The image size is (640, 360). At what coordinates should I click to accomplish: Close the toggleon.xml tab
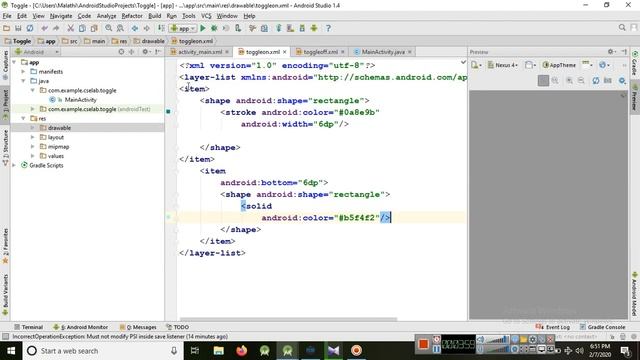pos(284,52)
